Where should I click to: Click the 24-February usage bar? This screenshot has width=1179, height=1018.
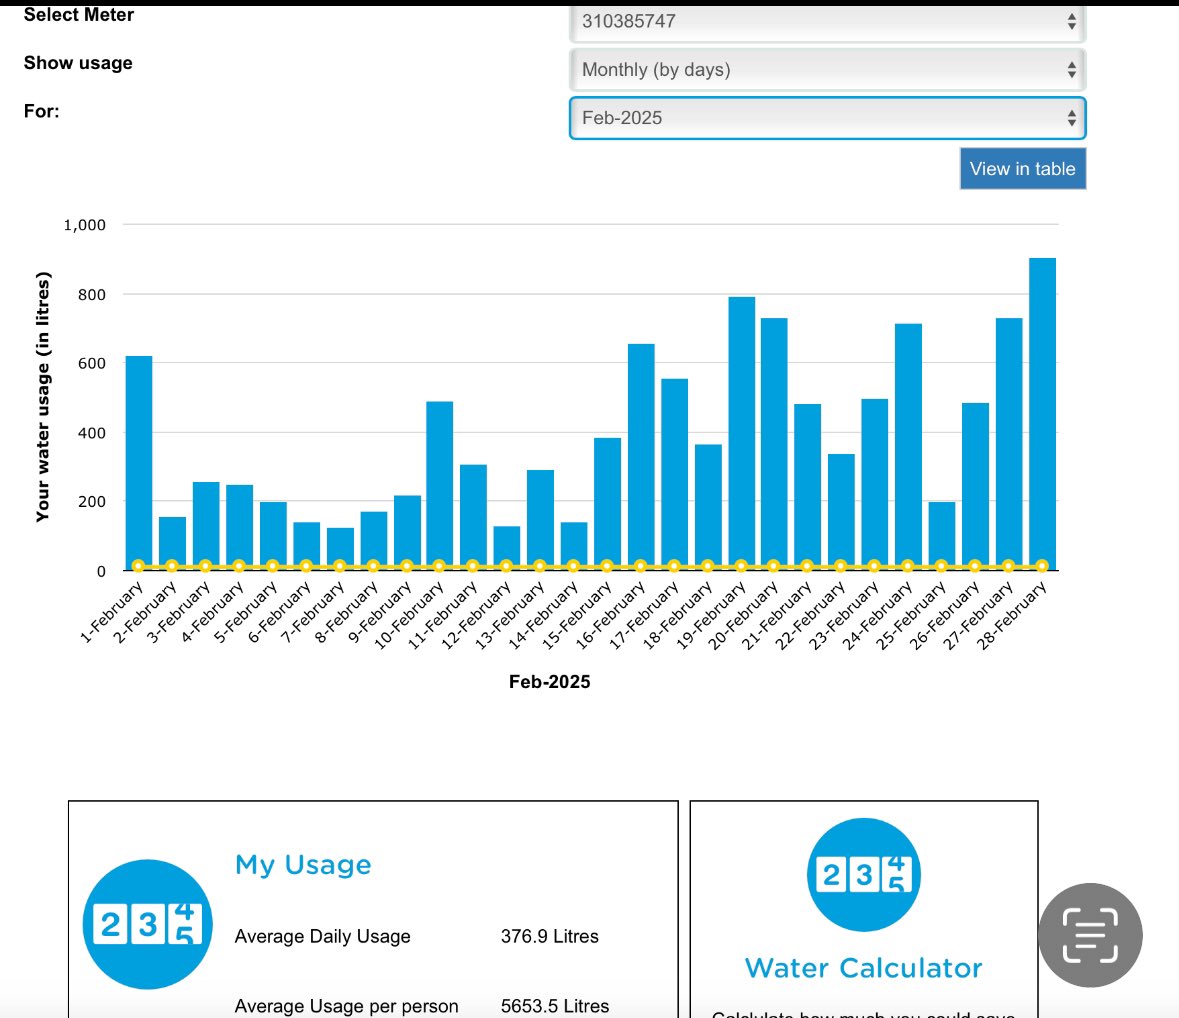point(908,447)
